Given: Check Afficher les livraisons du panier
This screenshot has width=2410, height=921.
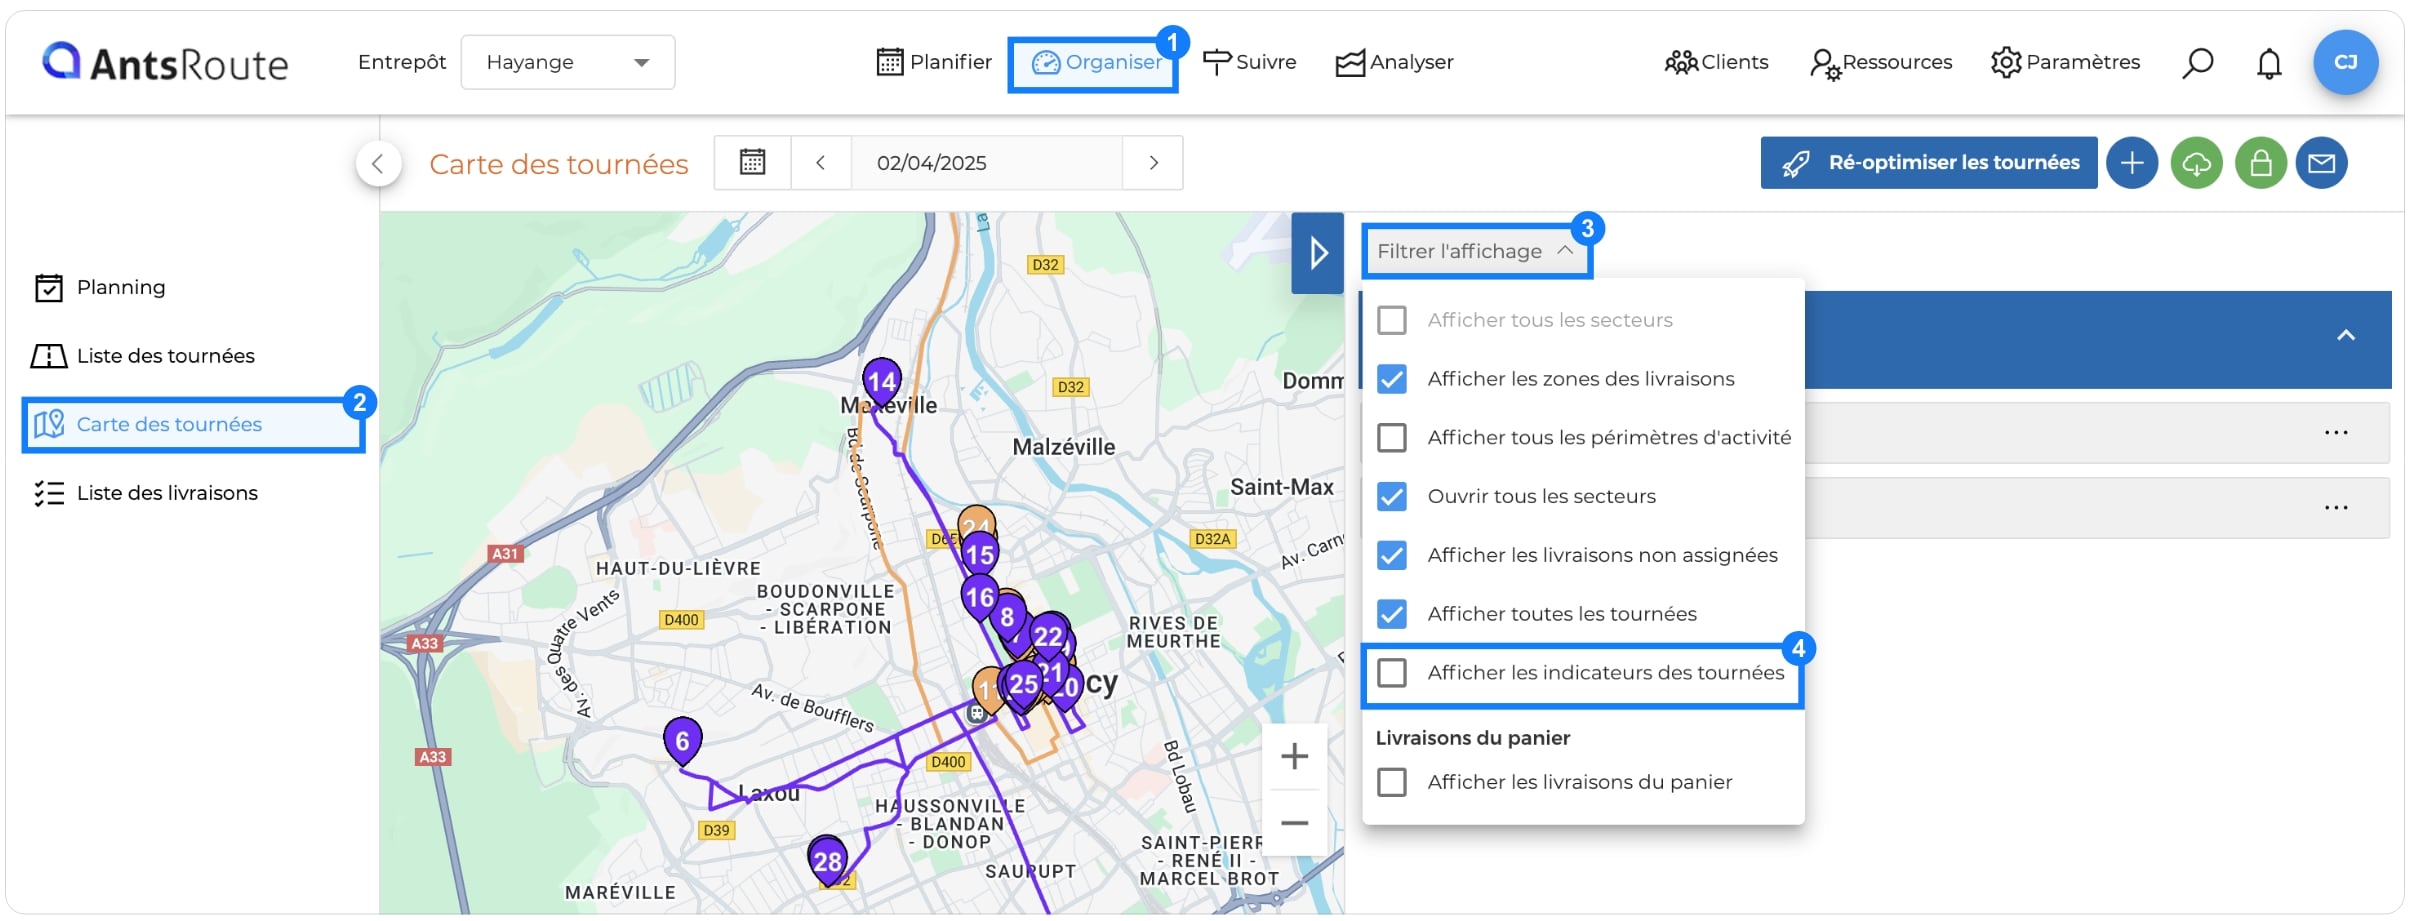Looking at the screenshot, I should click(x=1392, y=782).
